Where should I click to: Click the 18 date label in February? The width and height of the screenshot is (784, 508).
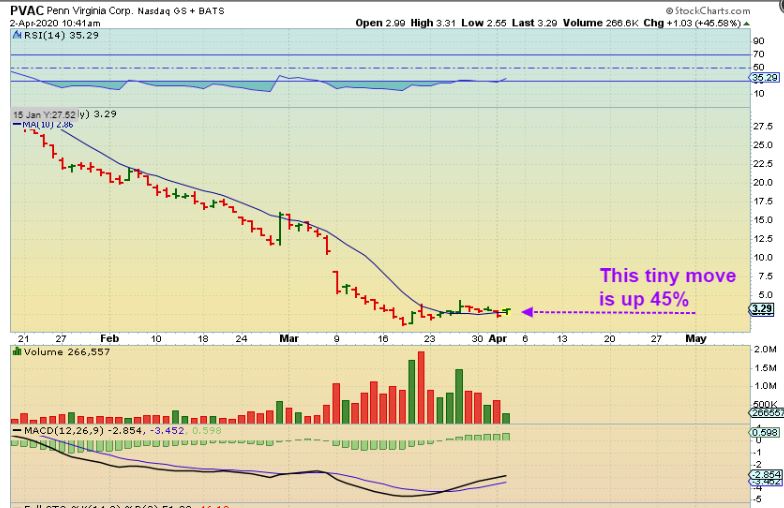[202, 338]
